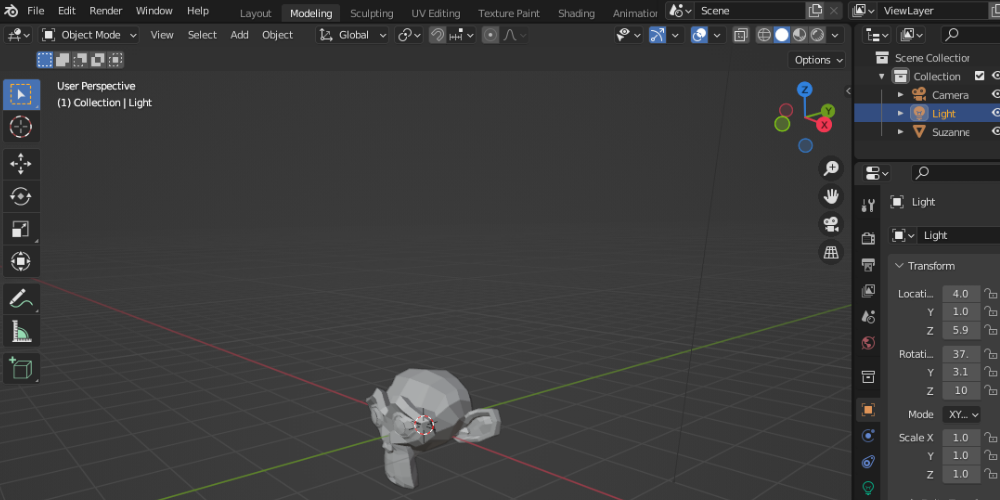Switch to the Sculpting workspace tab
Screen dimensions: 1000x500
coord(371,13)
